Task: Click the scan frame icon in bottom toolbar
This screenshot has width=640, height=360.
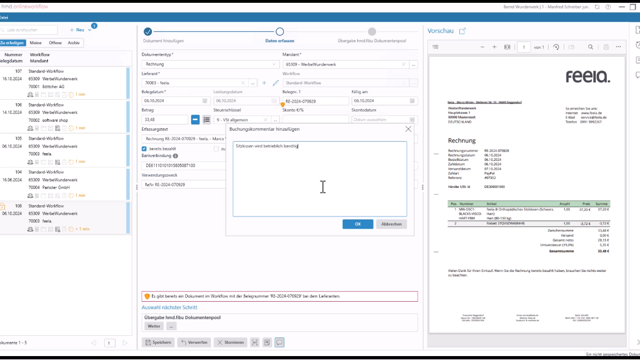Action: pyautogui.click(x=255, y=342)
